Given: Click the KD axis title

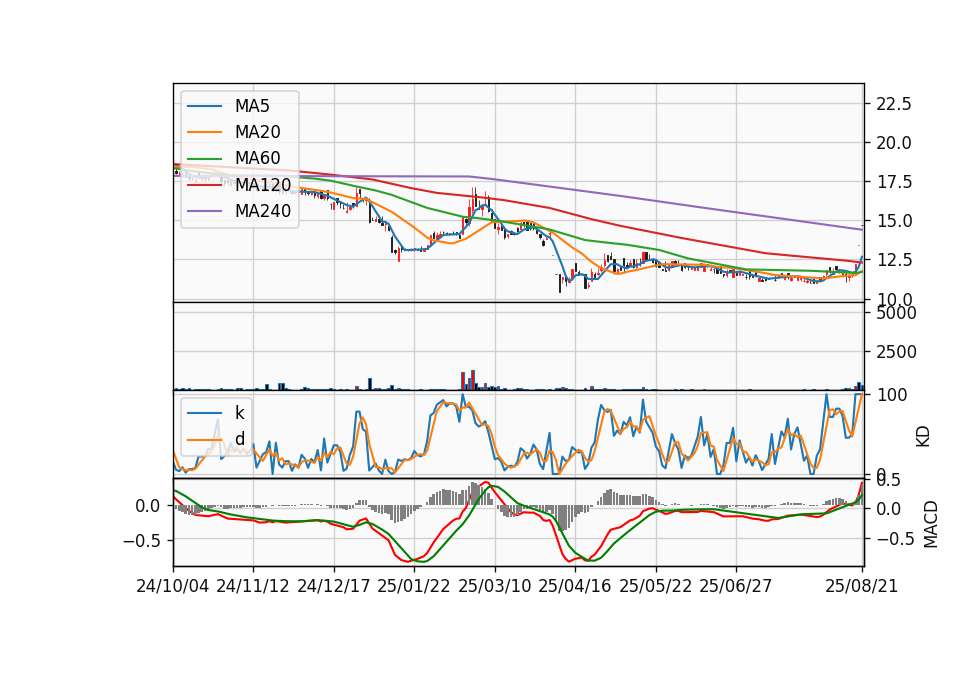Looking at the screenshot, I should [923, 436].
